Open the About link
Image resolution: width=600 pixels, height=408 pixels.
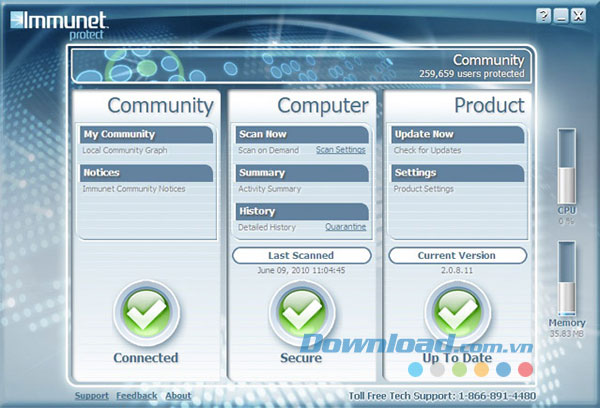pyautogui.click(x=178, y=396)
